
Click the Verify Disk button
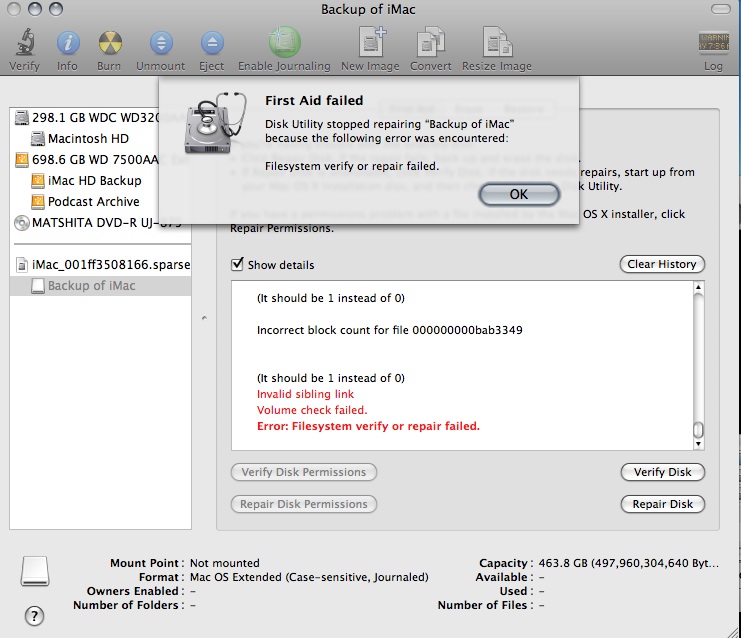pyautogui.click(x=662, y=472)
